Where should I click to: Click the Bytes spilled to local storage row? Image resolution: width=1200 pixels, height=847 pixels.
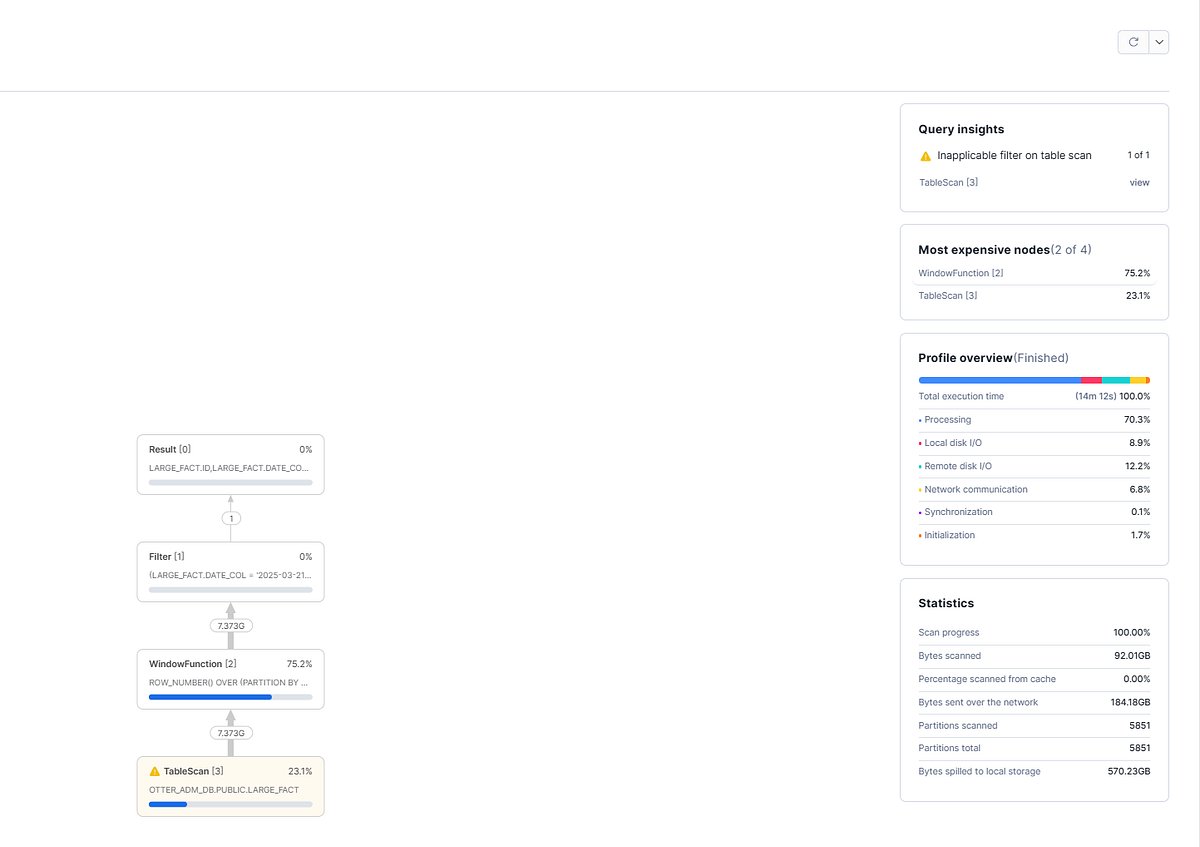[1034, 771]
